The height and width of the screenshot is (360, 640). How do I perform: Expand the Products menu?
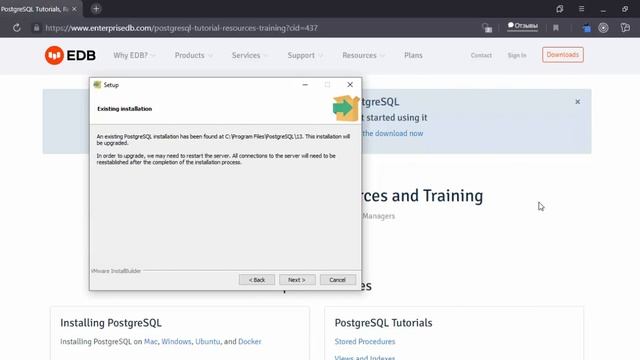tap(193, 55)
